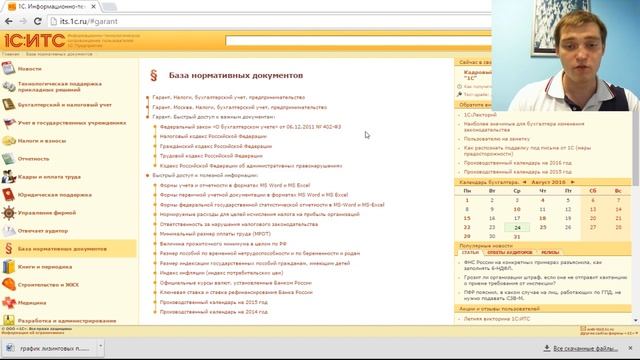Viewport: 640px width, 360px height.
Task: Open link Гарант. Москва. Налоги, бухгалтерский учет
Action: pos(240,107)
